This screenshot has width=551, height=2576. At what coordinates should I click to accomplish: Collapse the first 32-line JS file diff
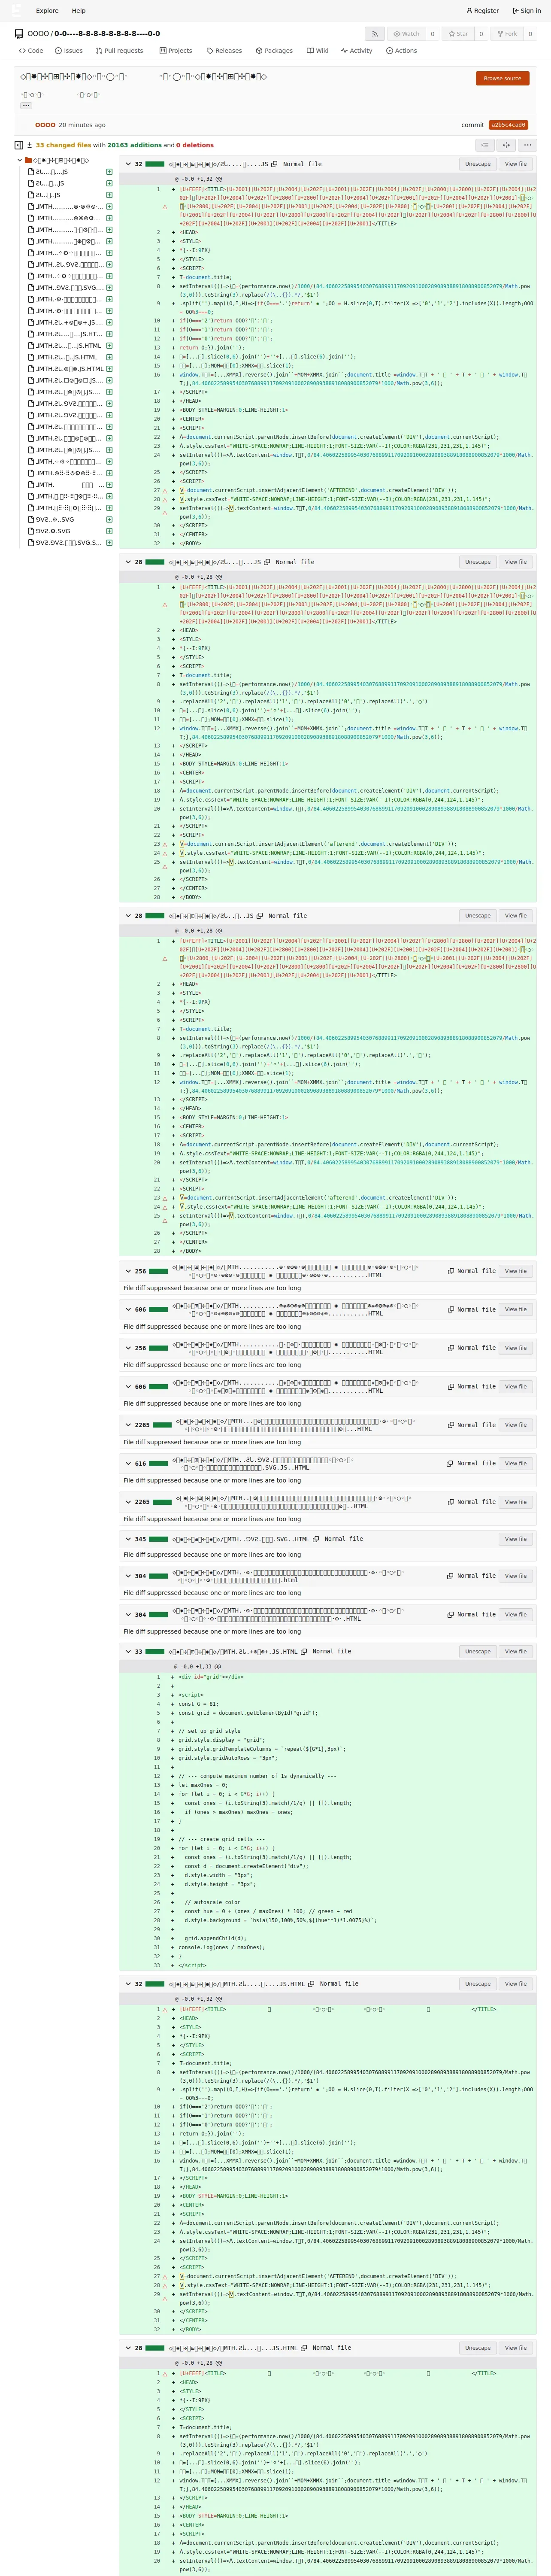(x=128, y=164)
